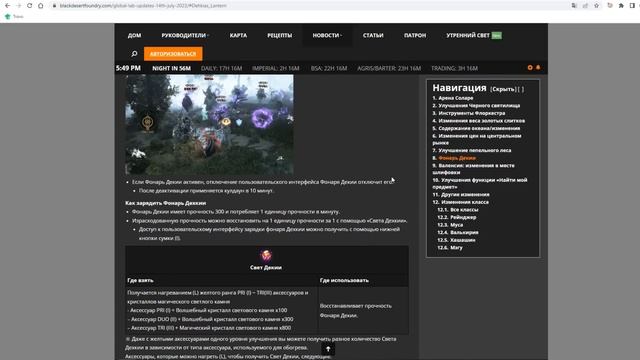Open the browser home page icon
The width and height of the screenshot is (640, 360).
(40, 6)
